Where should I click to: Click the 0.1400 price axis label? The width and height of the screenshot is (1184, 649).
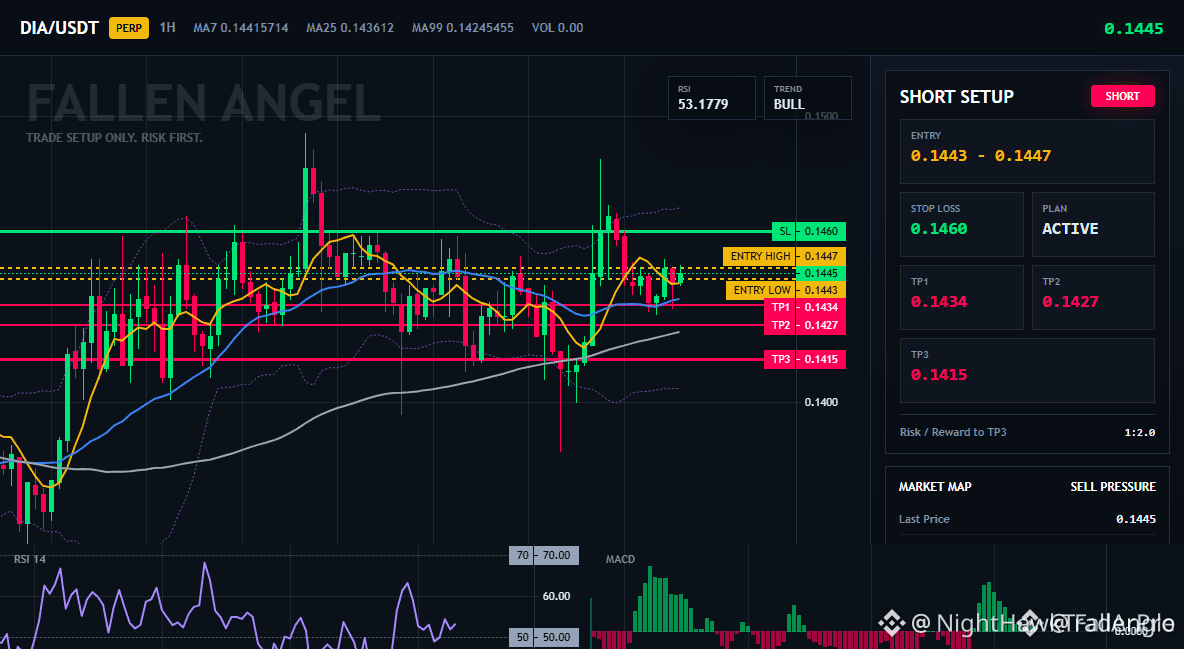point(821,403)
